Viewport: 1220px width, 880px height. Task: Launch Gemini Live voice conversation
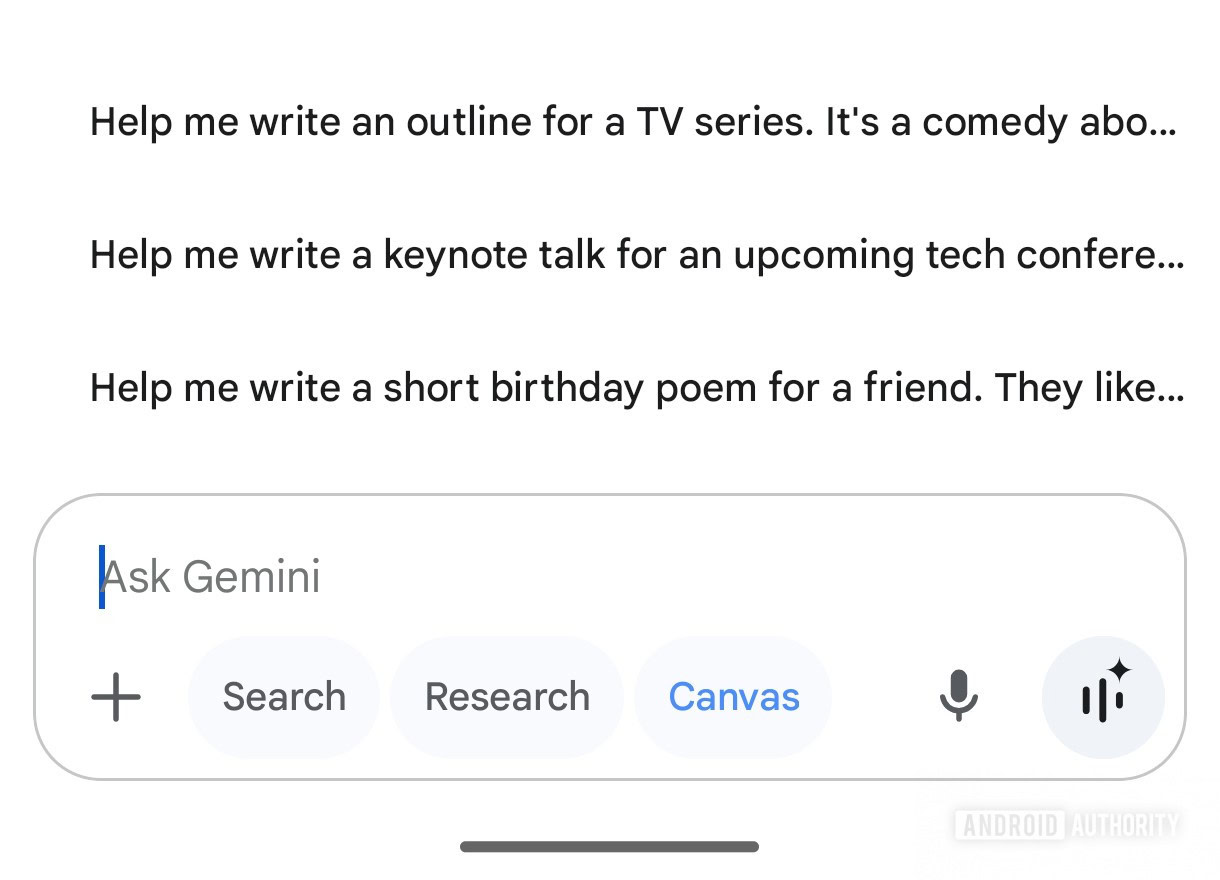click(x=1103, y=697)
